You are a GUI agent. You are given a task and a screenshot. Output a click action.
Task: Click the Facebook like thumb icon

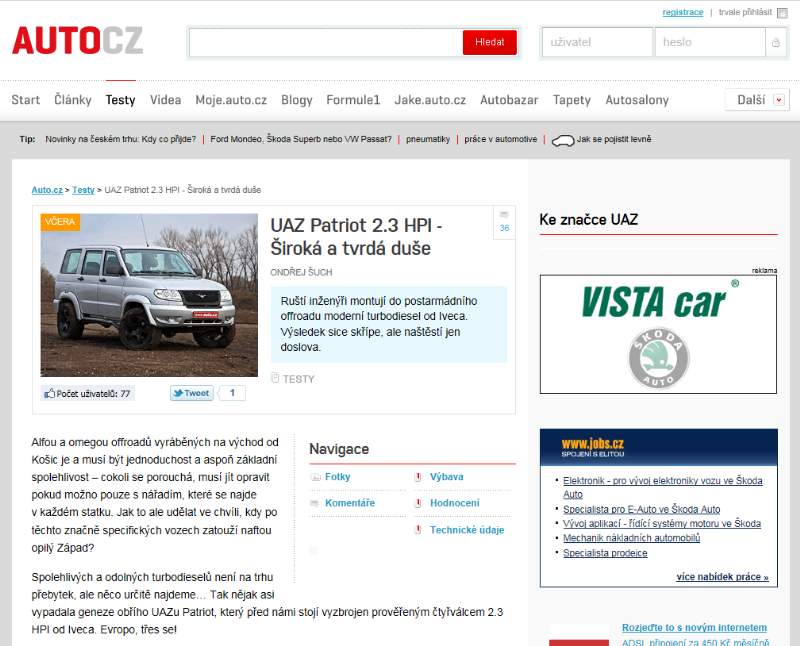pyautogui.click(x=49, y=393)
